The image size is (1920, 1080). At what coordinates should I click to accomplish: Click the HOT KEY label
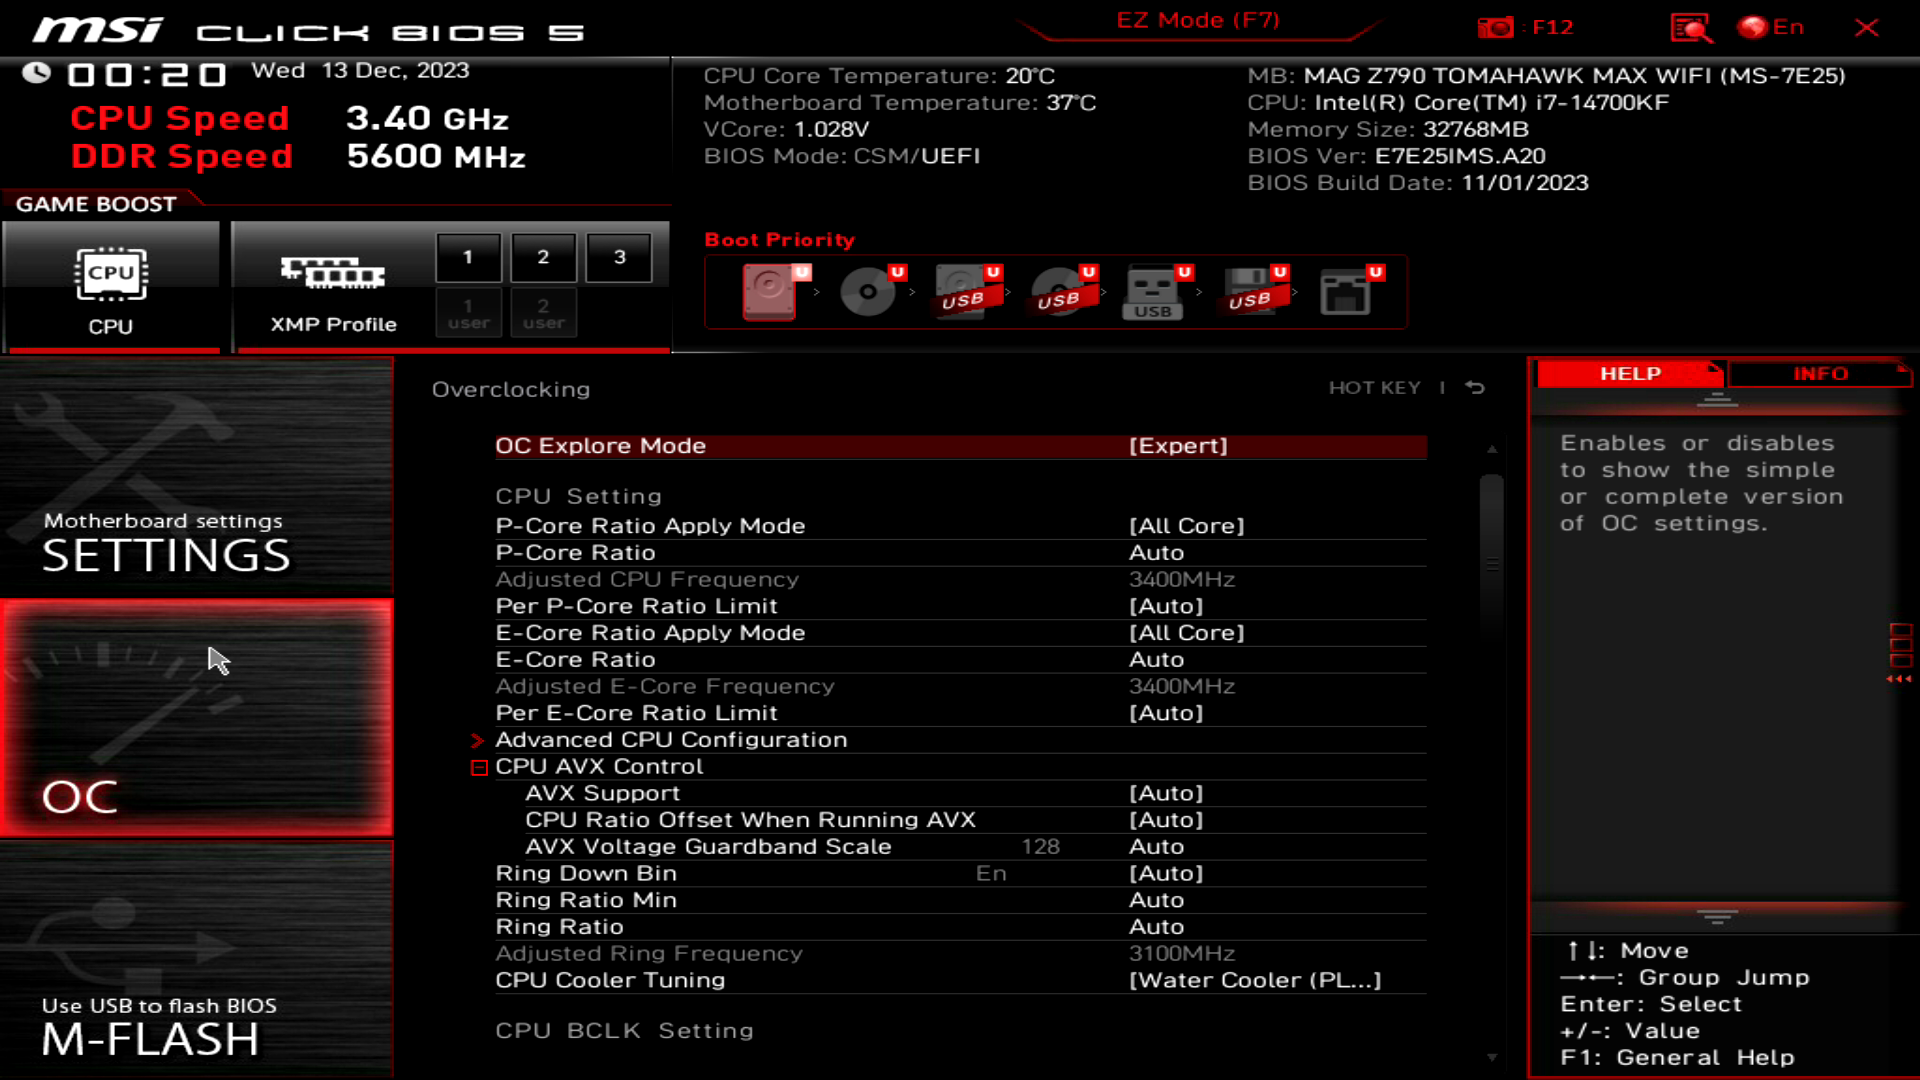pos(1374,388)
